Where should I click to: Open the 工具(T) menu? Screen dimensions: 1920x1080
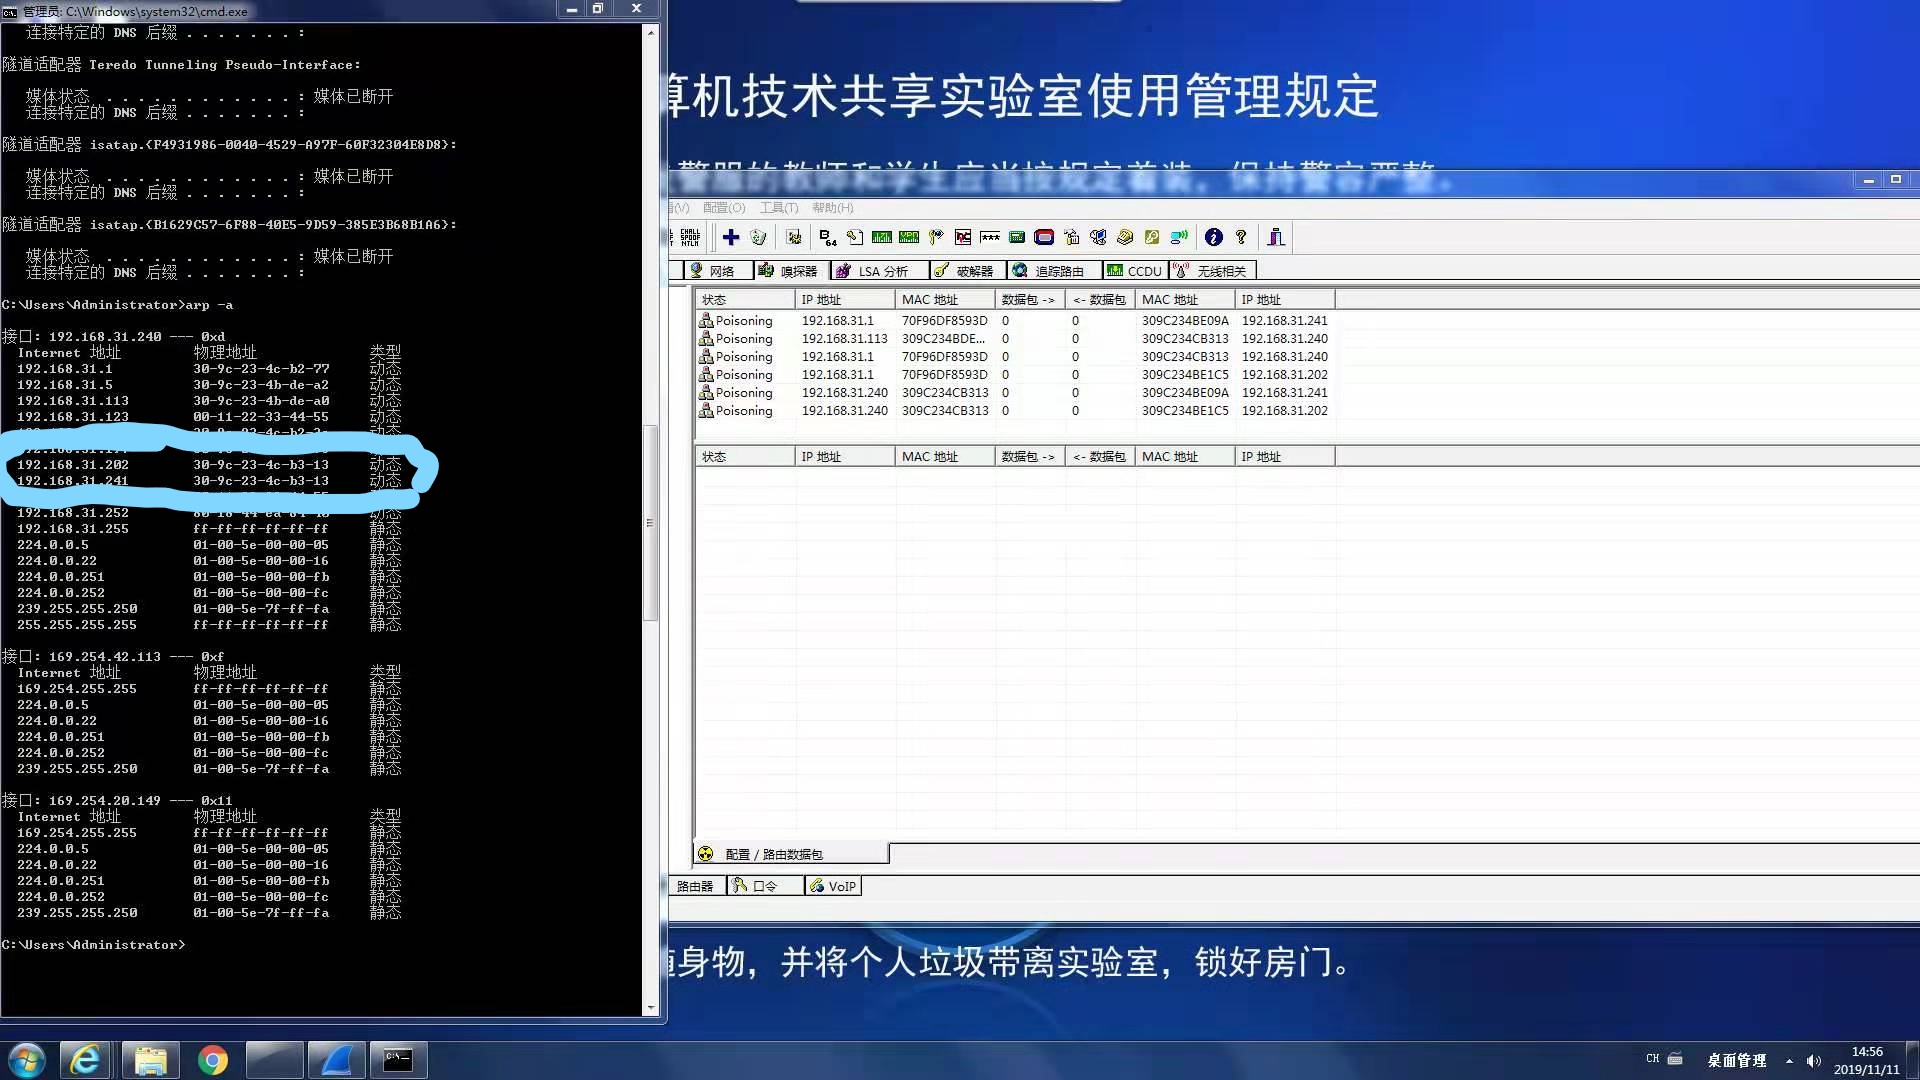[x=778, y=208]
